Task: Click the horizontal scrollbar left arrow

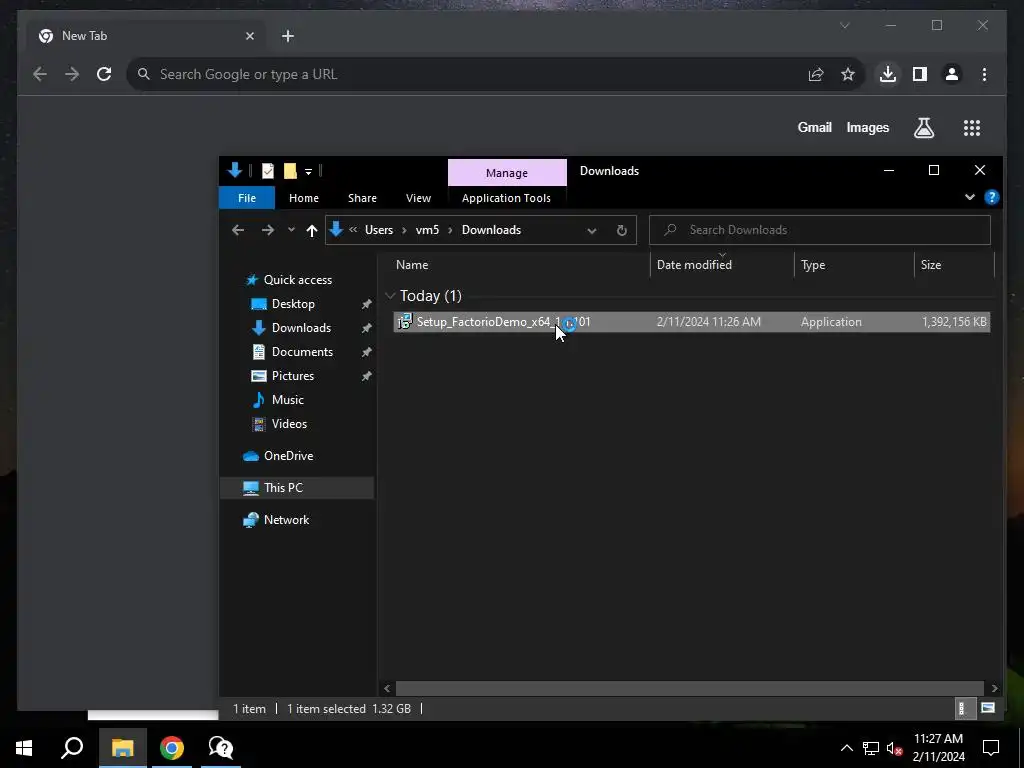Action: click(387, 688)
